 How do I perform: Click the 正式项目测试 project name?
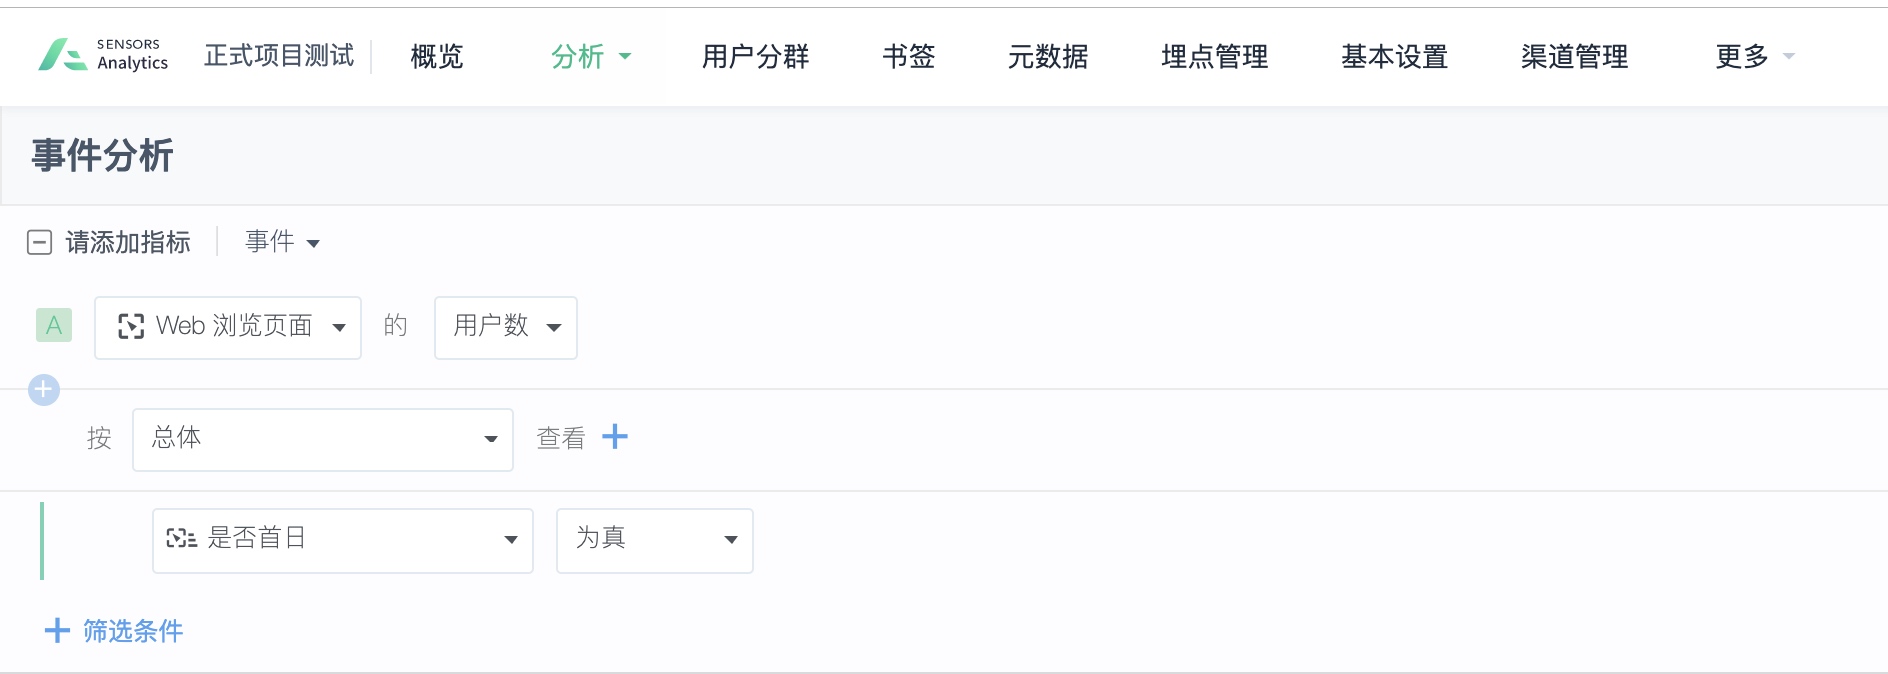(x=279, y=55)
